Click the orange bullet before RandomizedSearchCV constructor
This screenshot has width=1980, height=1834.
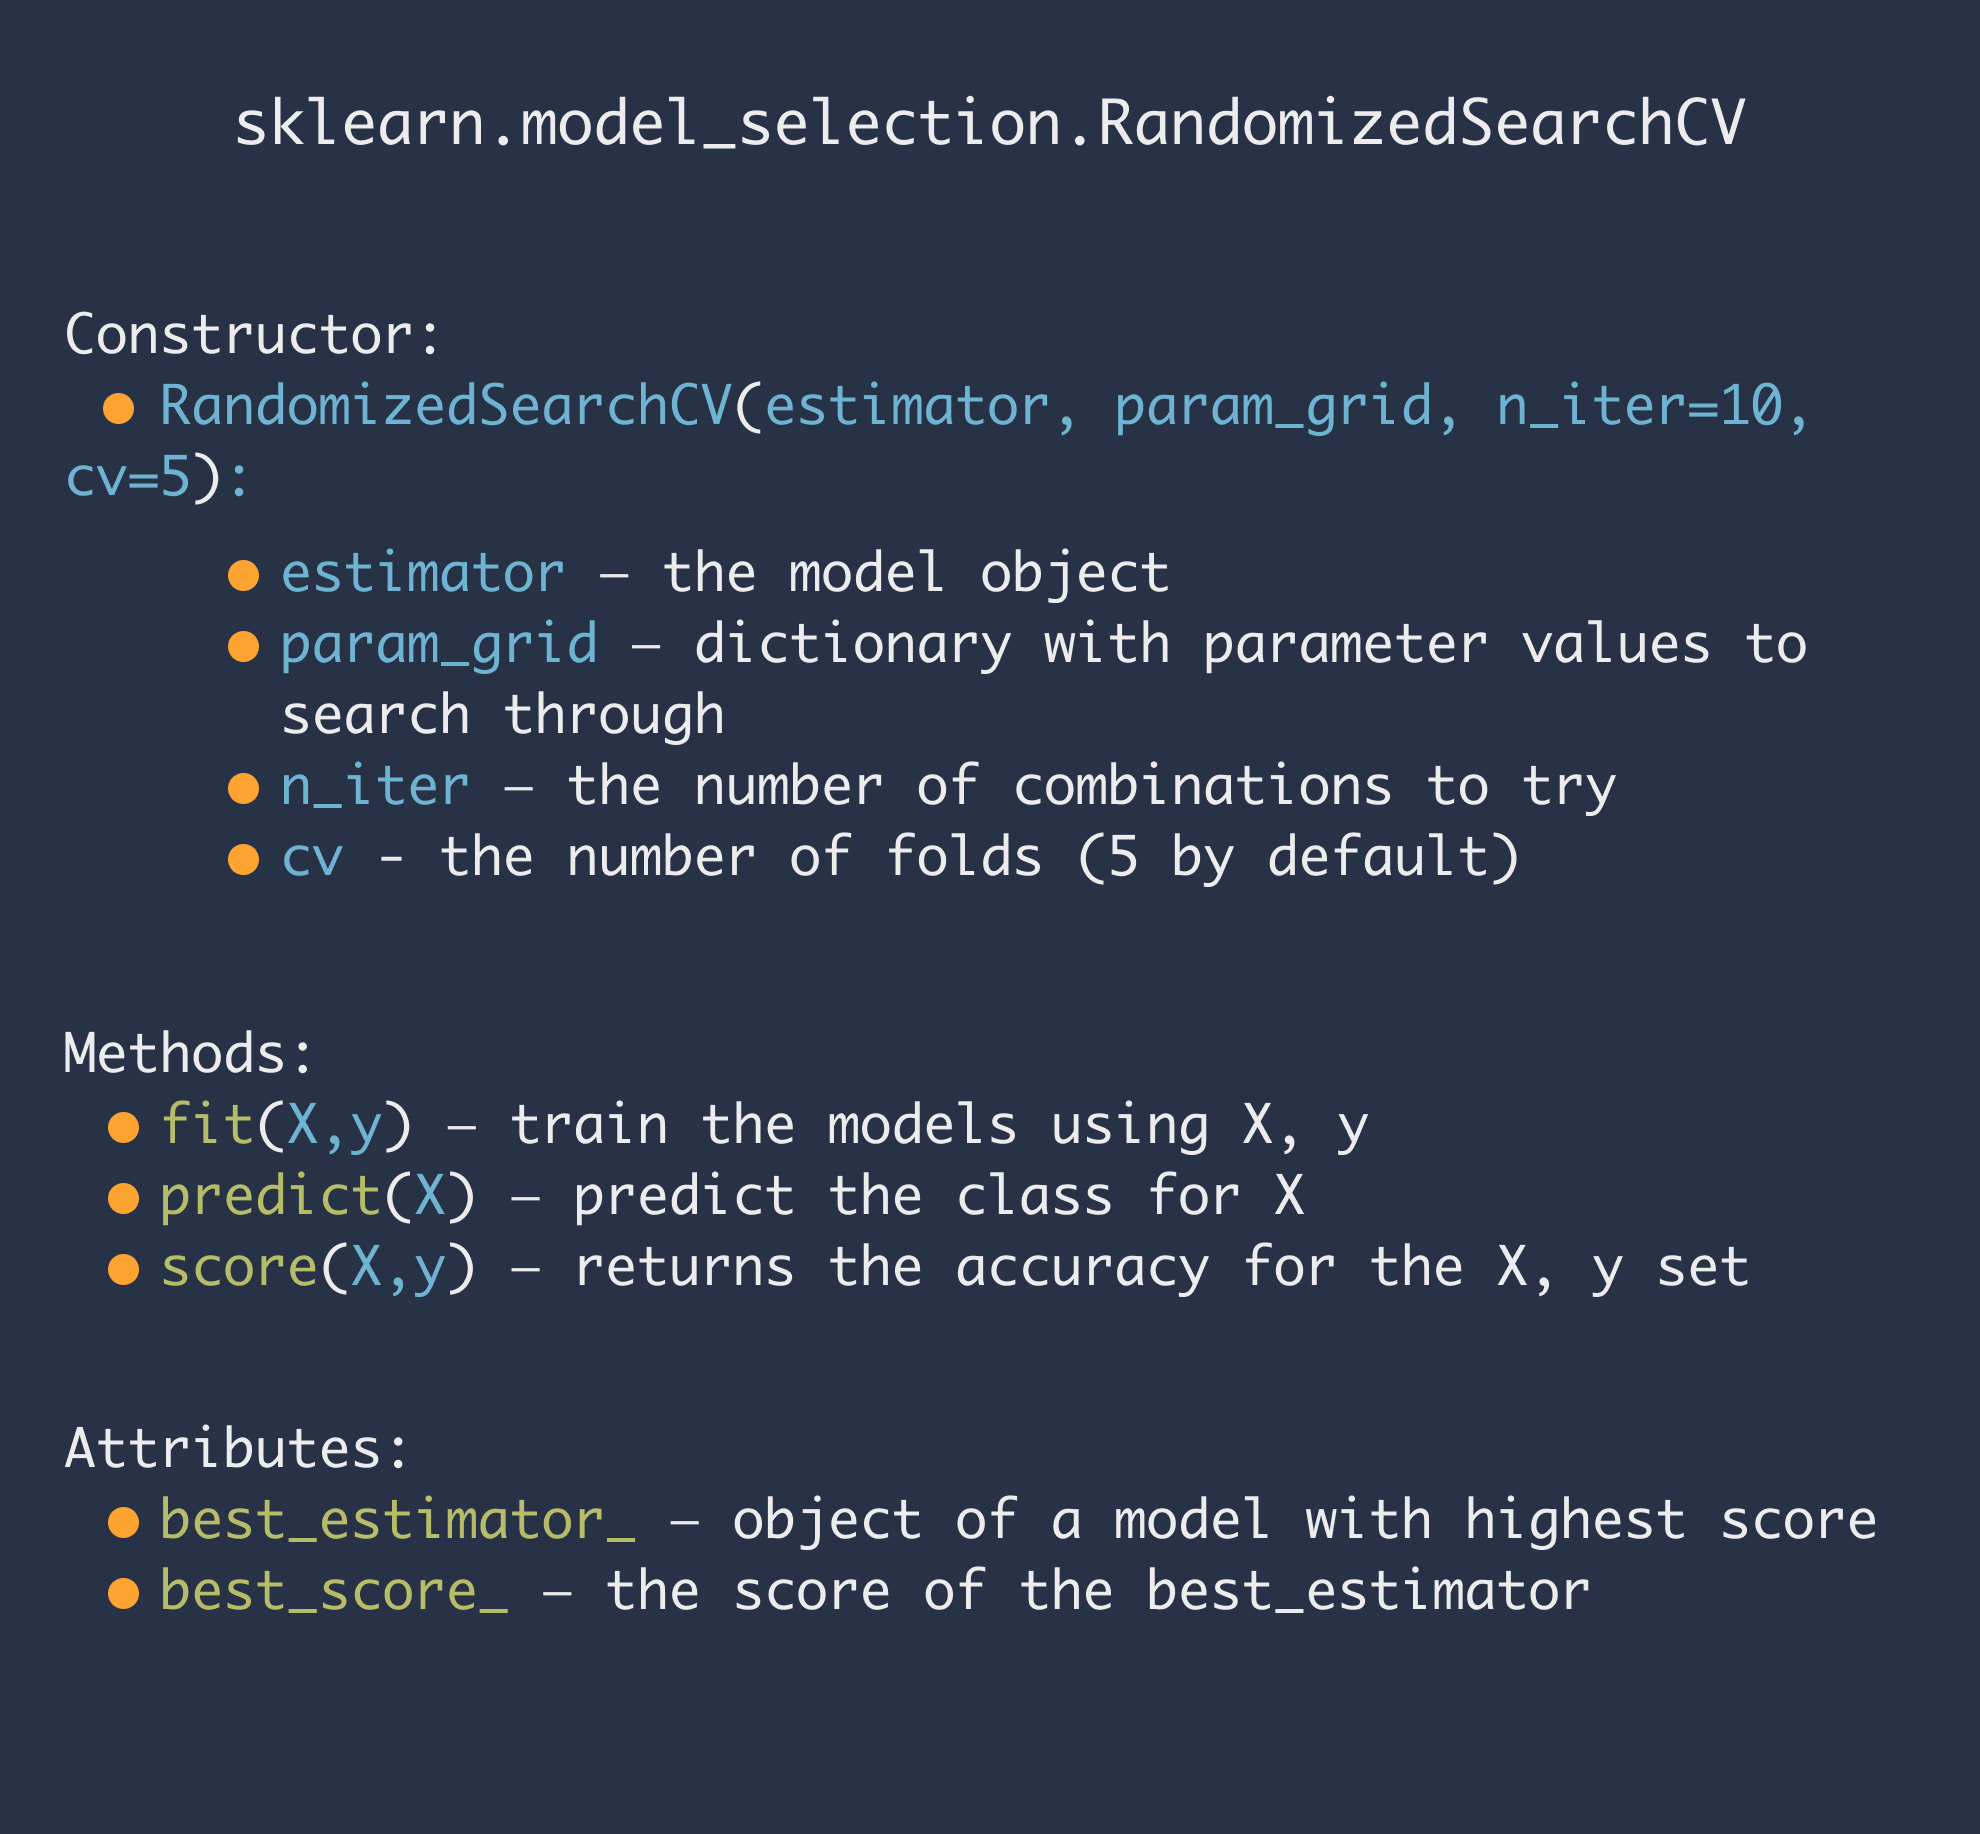pyautogui.click(x=119, y=408)
